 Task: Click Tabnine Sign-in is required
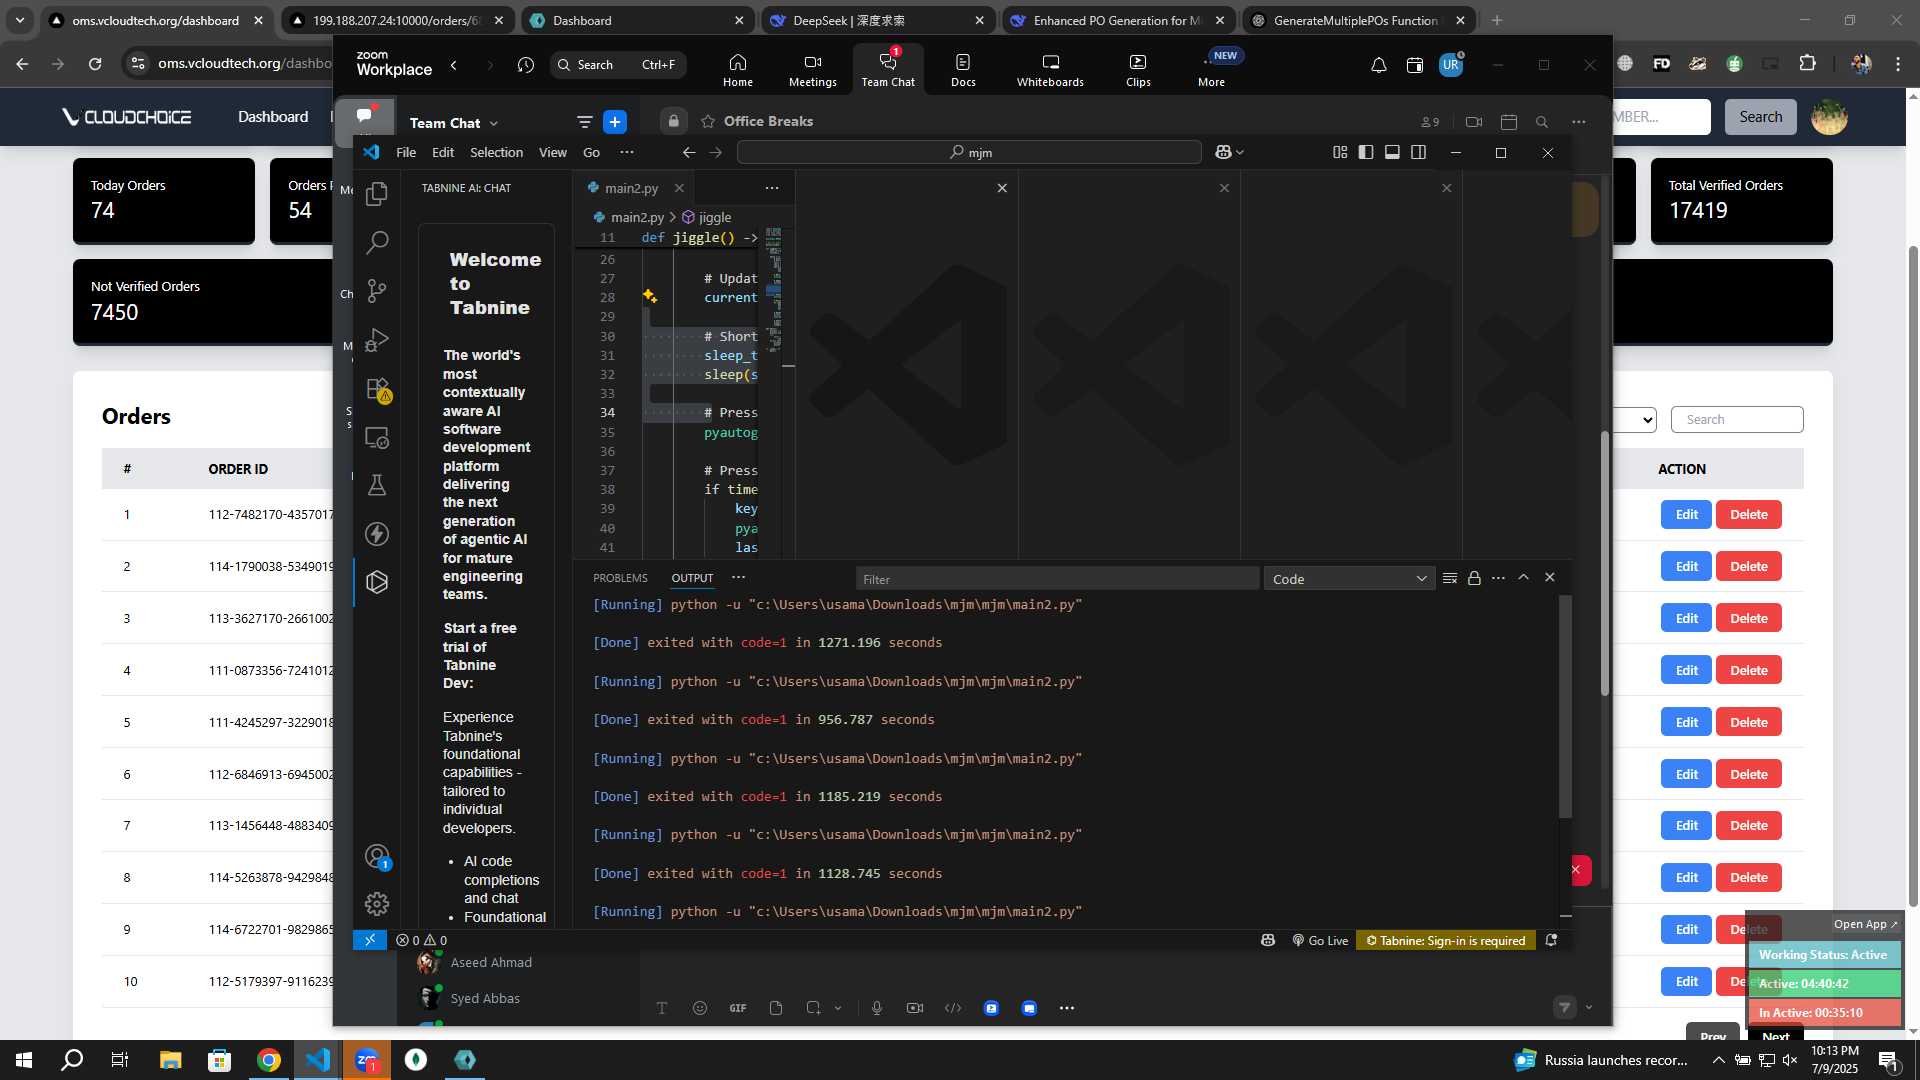1446,940
